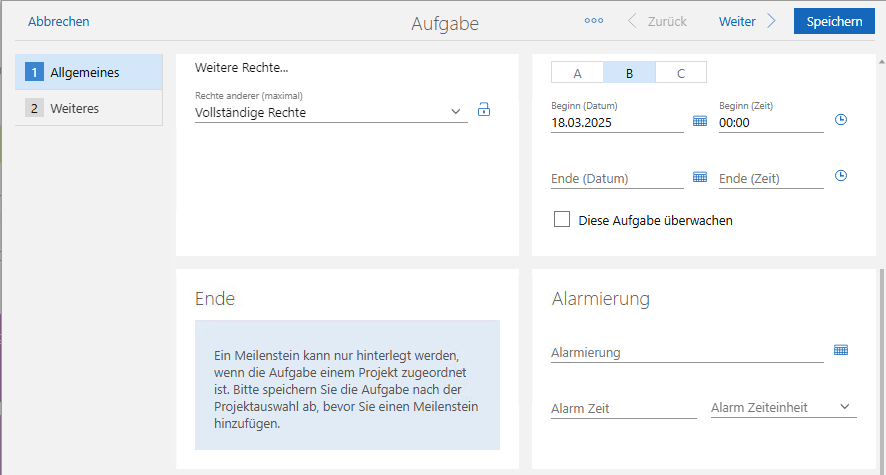The image size is (886, 475).
Task: Switch to the Weiteres section
Action: coord(88,108)
